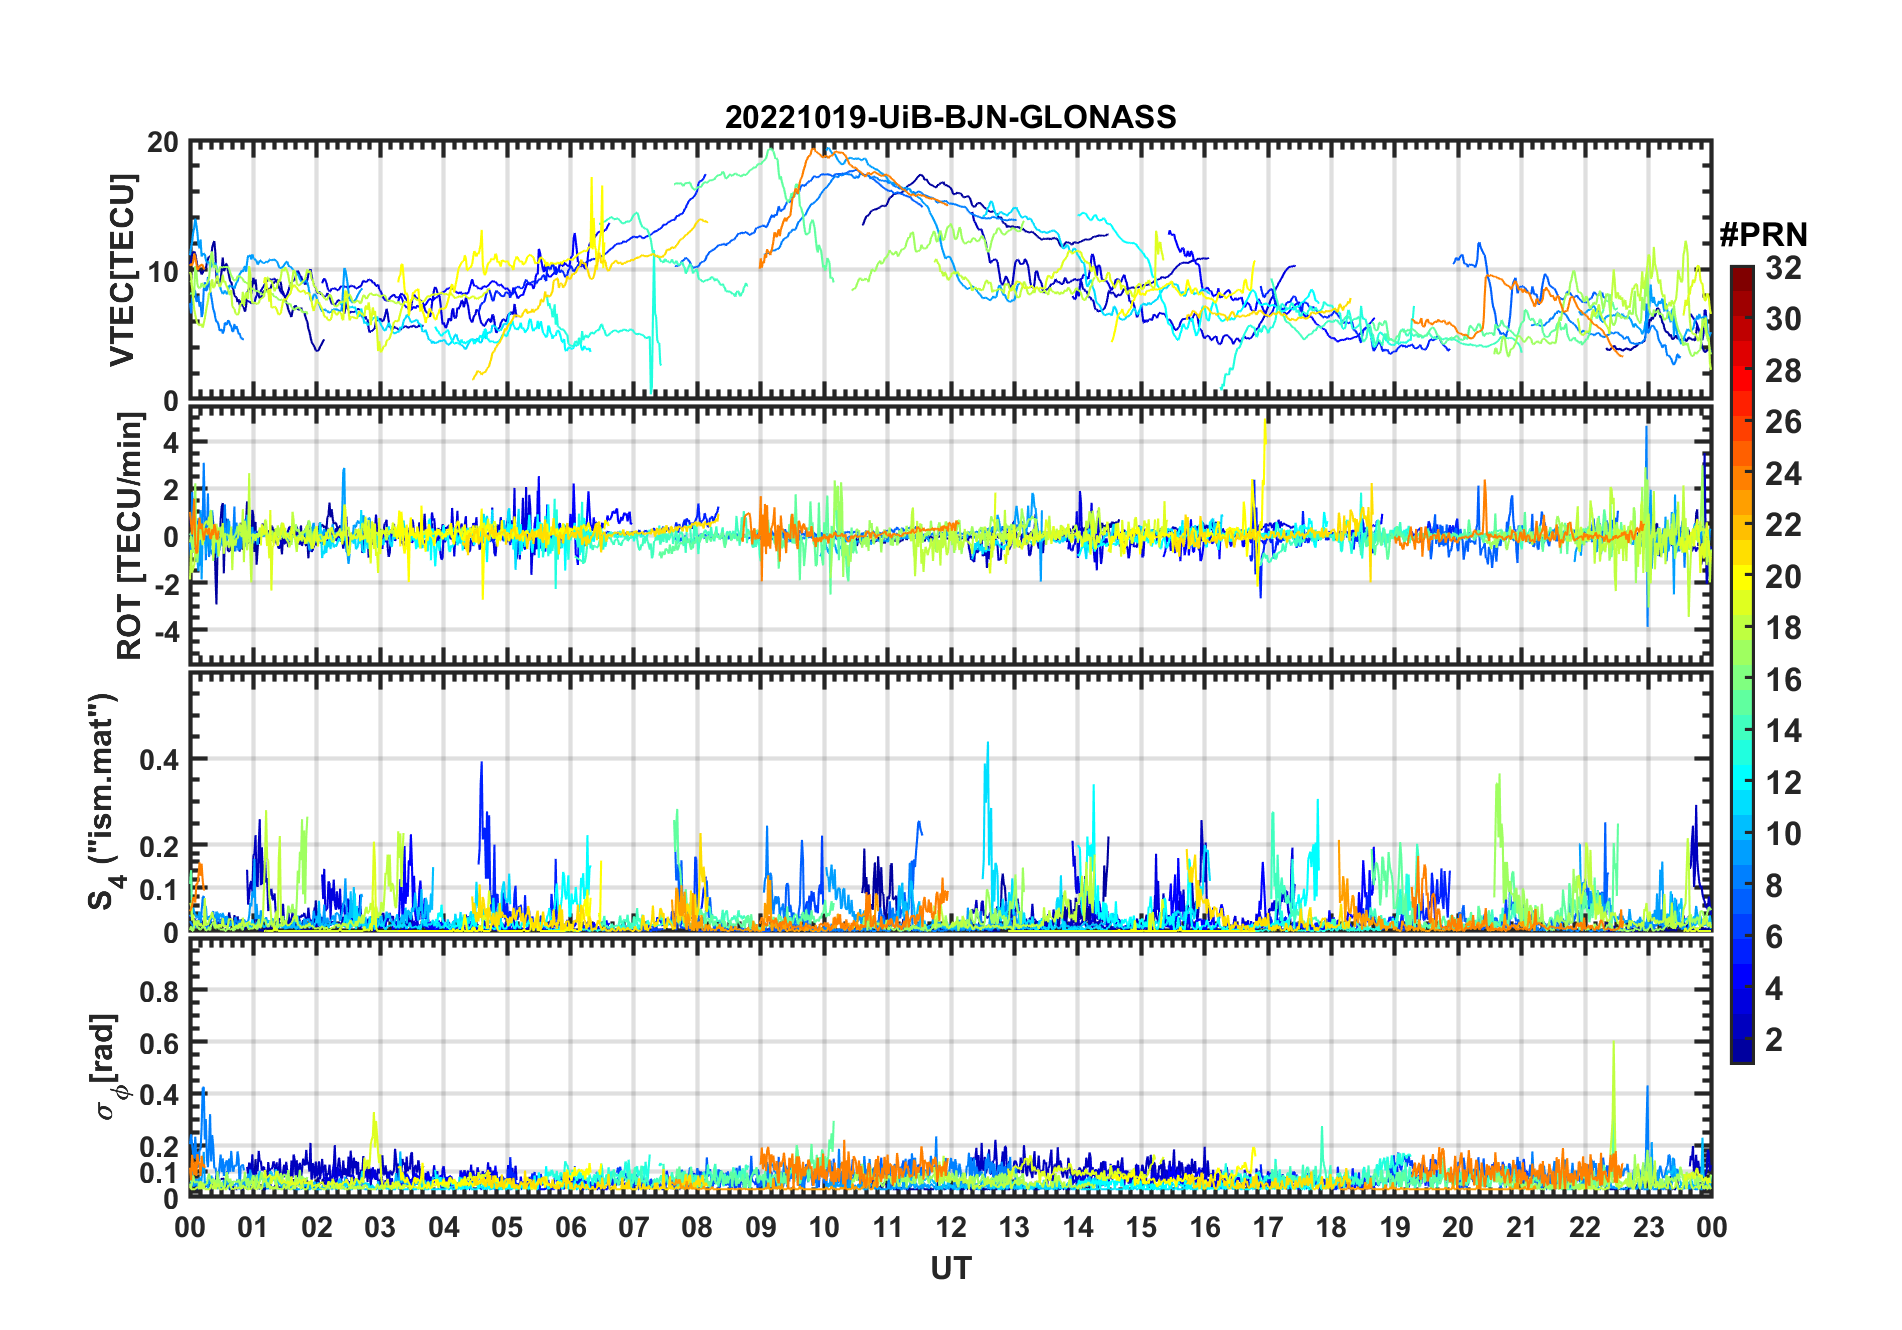1902x1330 pixels.
Task: Click the 23 tick on the UT axis
Action: point(1648,1227)
